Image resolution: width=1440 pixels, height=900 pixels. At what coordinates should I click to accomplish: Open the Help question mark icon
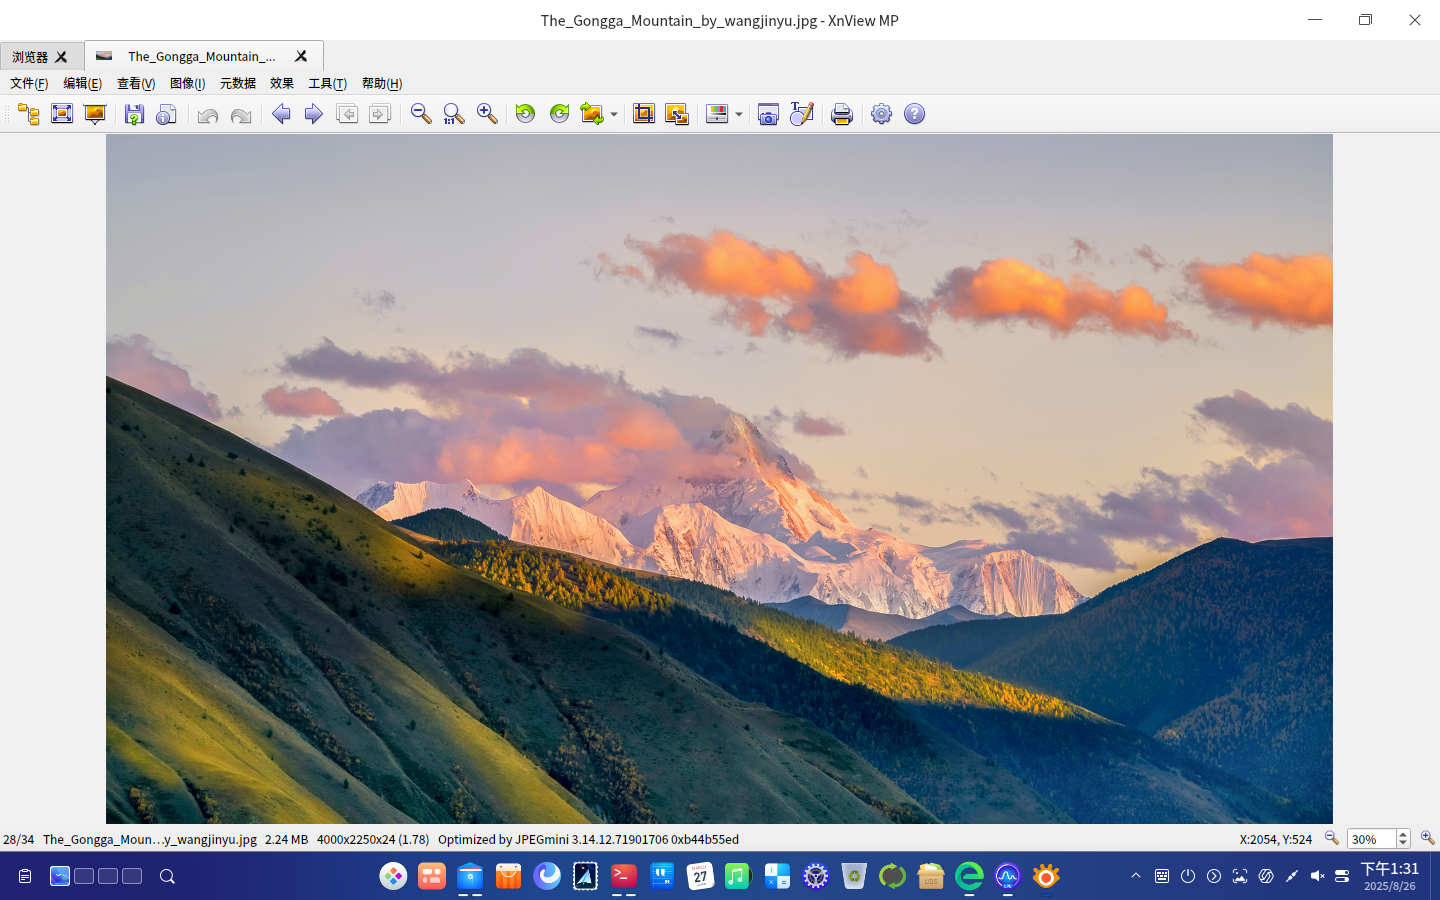coord(914,114)
